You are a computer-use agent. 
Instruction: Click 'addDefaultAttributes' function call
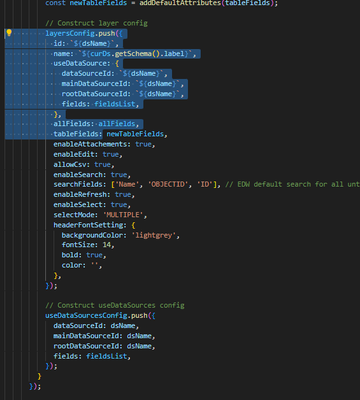tap(180, 3)
